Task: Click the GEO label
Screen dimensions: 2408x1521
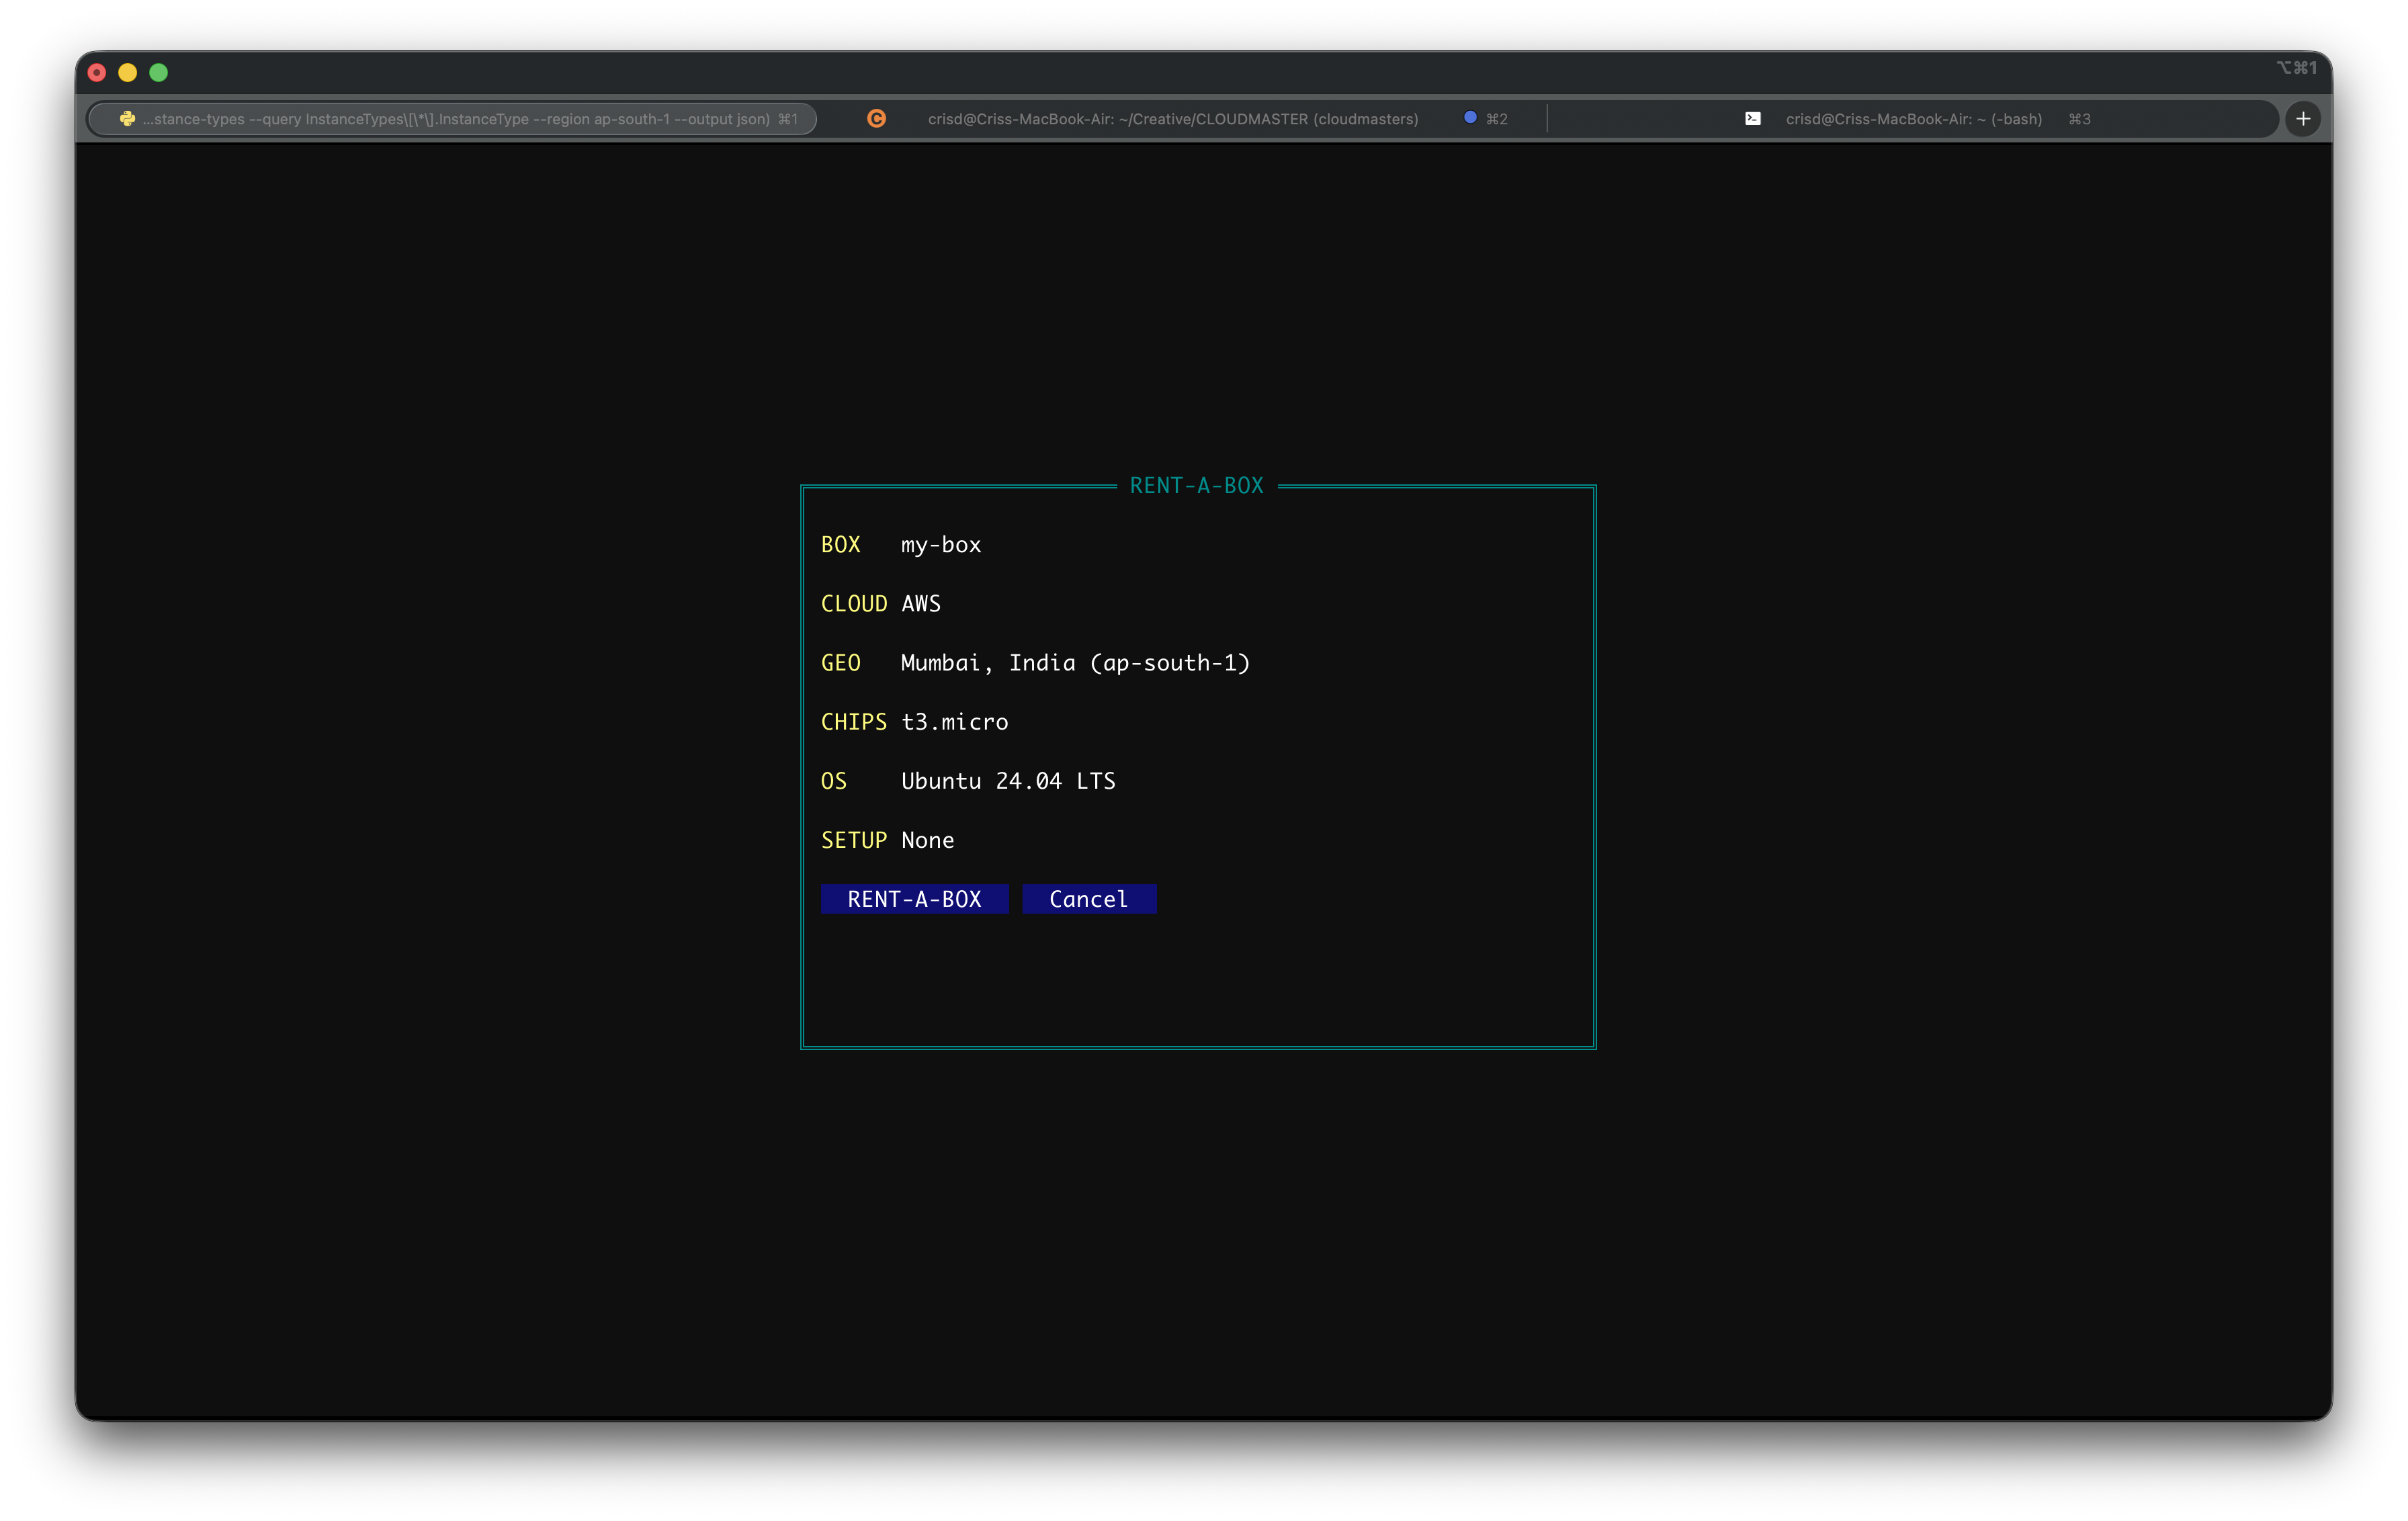Action: point(840,663)
